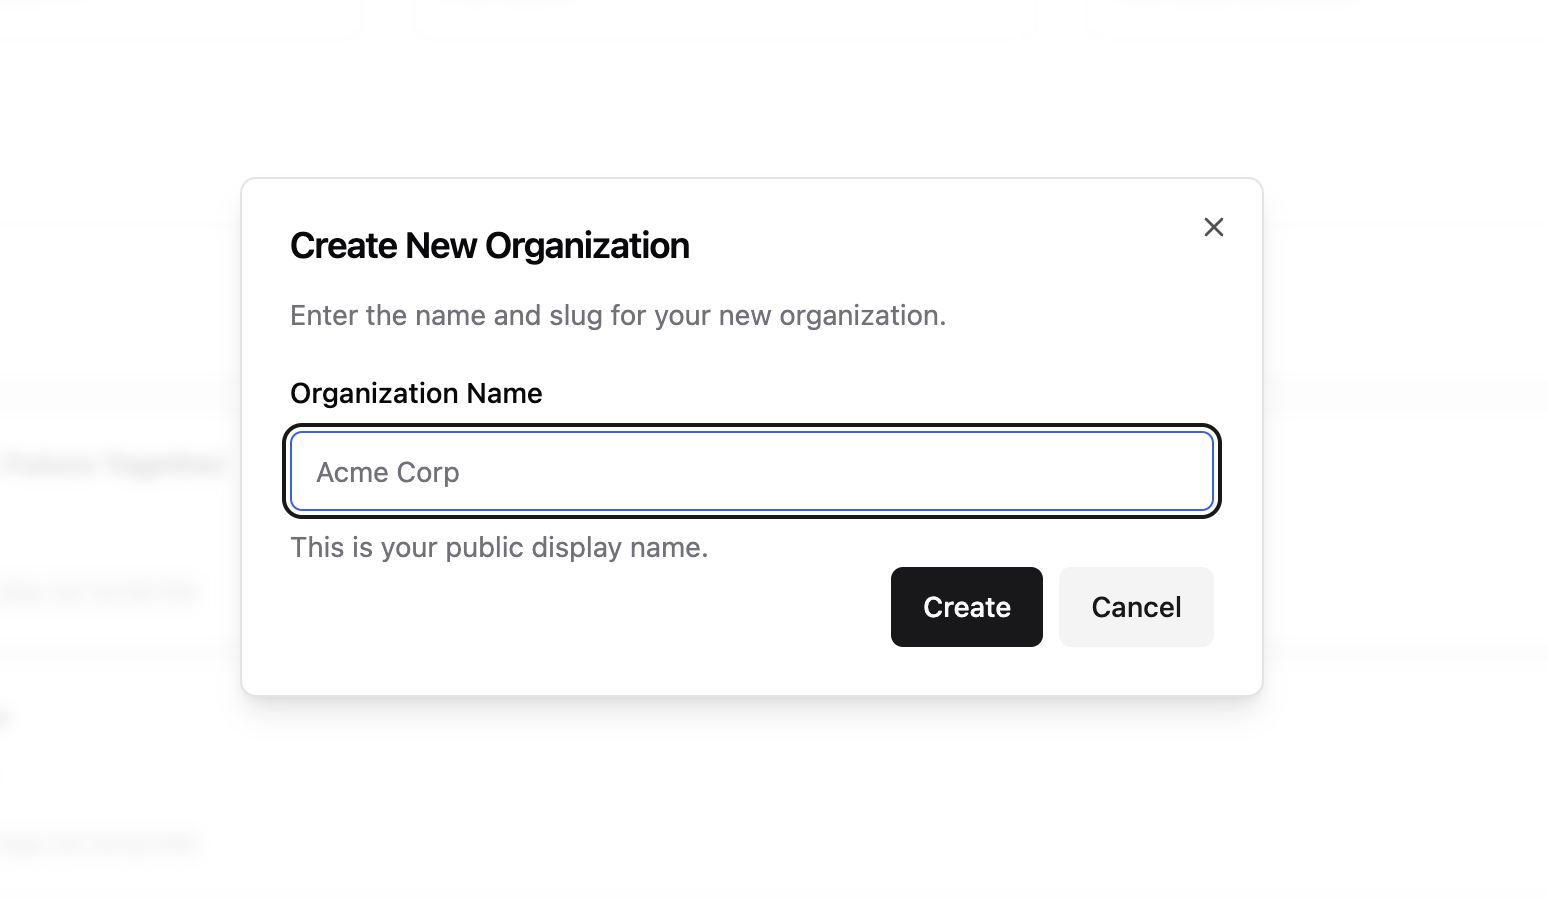
Task: Focus the Organization Name input field
Action: [752, 471]
